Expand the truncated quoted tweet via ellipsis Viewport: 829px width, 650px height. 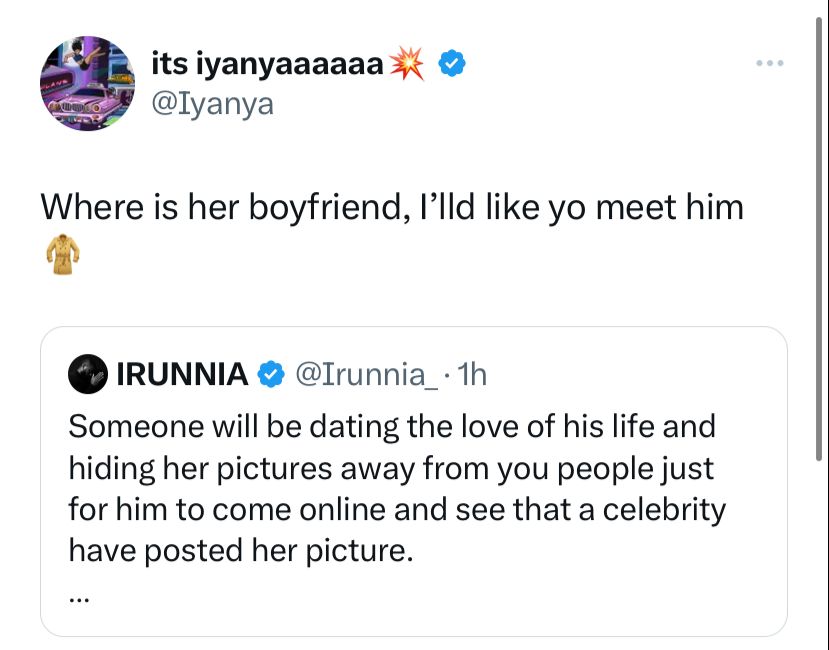[x=80, y=598]
